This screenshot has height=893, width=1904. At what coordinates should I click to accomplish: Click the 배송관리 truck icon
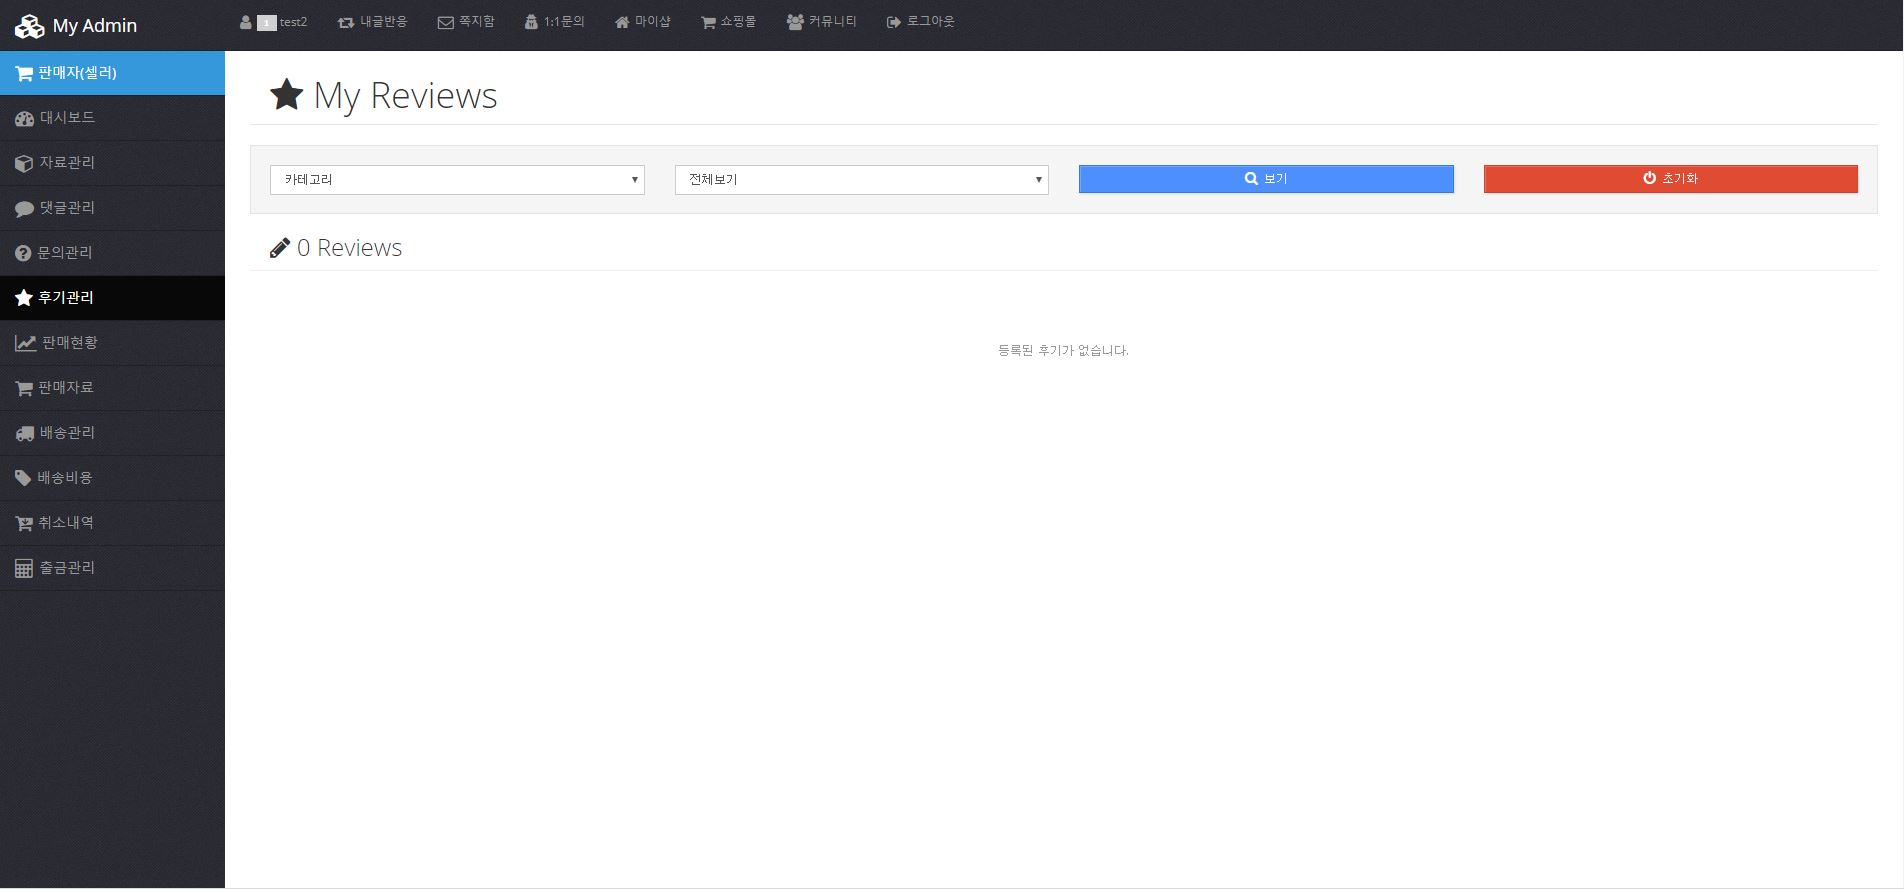click(x=24, y=434)
